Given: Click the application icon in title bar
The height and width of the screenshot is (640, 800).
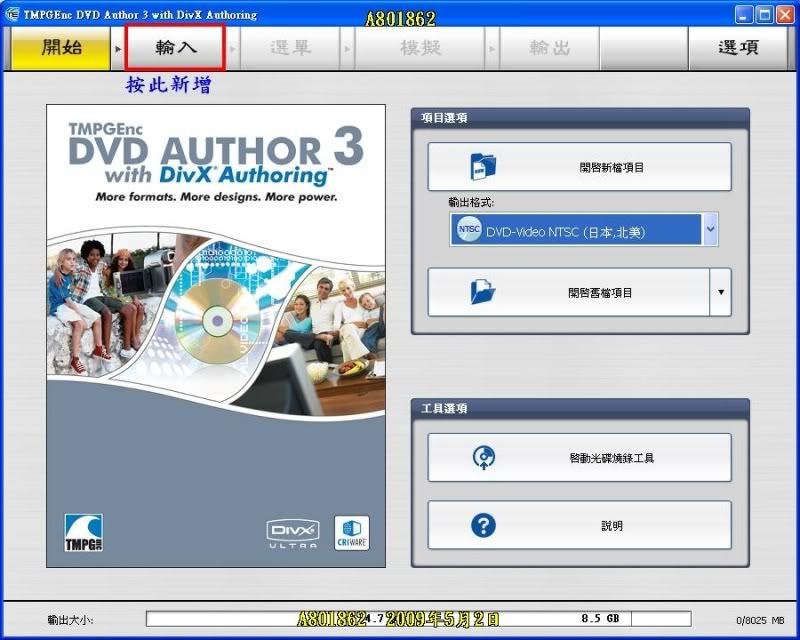Looking at the screenshot, I should [12, 14].
